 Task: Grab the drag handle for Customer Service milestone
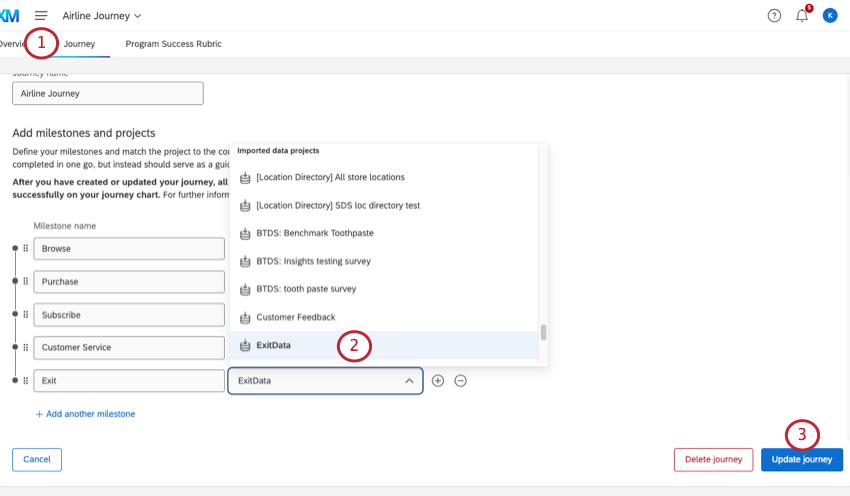coord(25,347)
